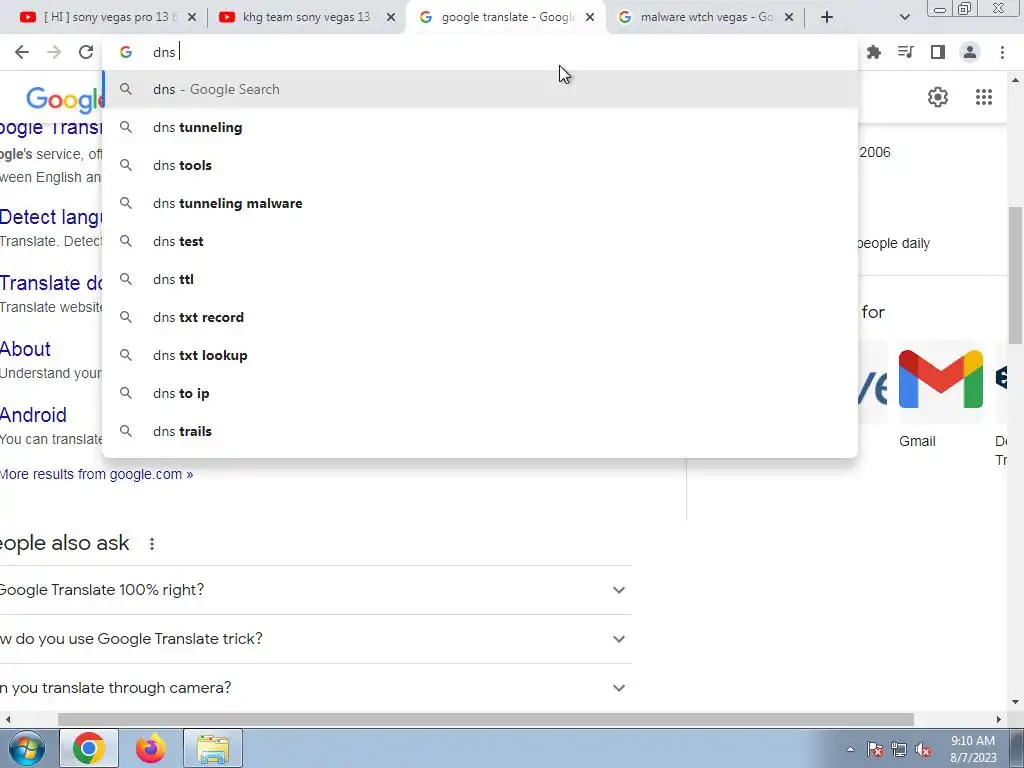Open People also ask options menu
This screenshot has width=1024, height=768.
152,543
